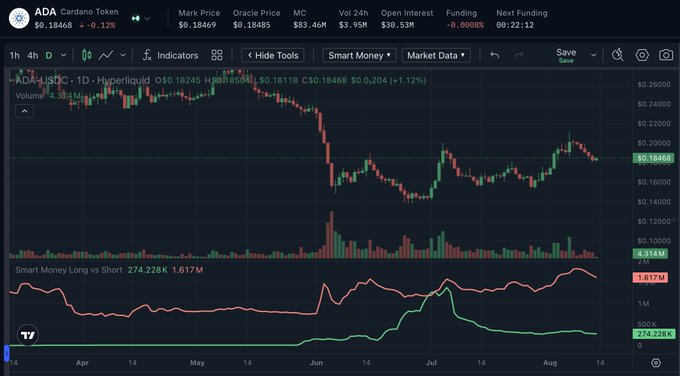Viewport: 680px width, 376px height.
Task: Click the May label on time axis
Action: click(197, 363)
